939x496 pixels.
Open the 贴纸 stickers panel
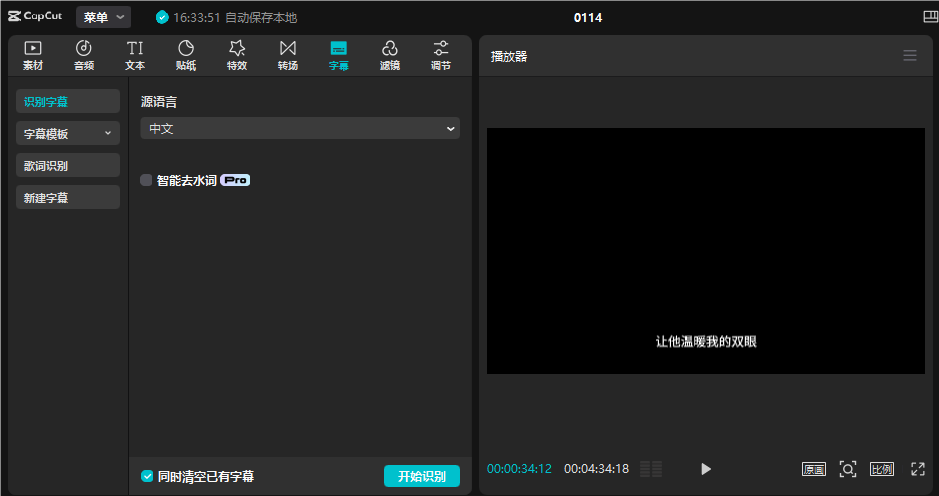pyautogui.click(x=186, y=55)
